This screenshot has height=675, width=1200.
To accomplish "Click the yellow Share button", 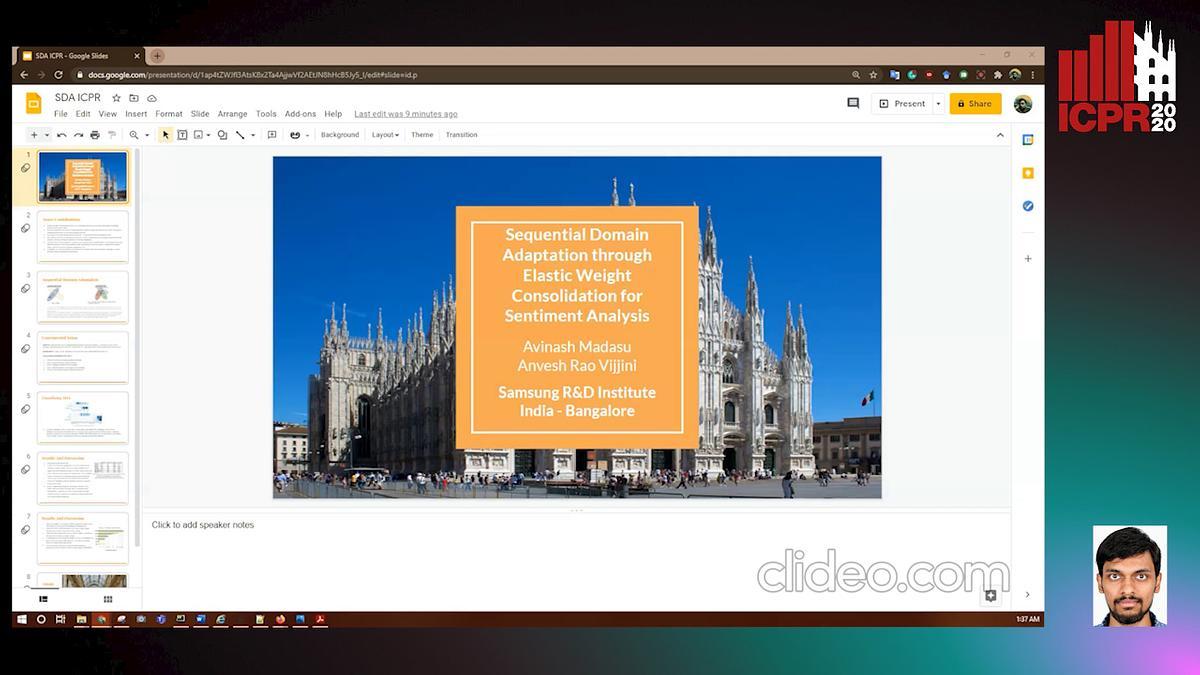I will point(975,104).
